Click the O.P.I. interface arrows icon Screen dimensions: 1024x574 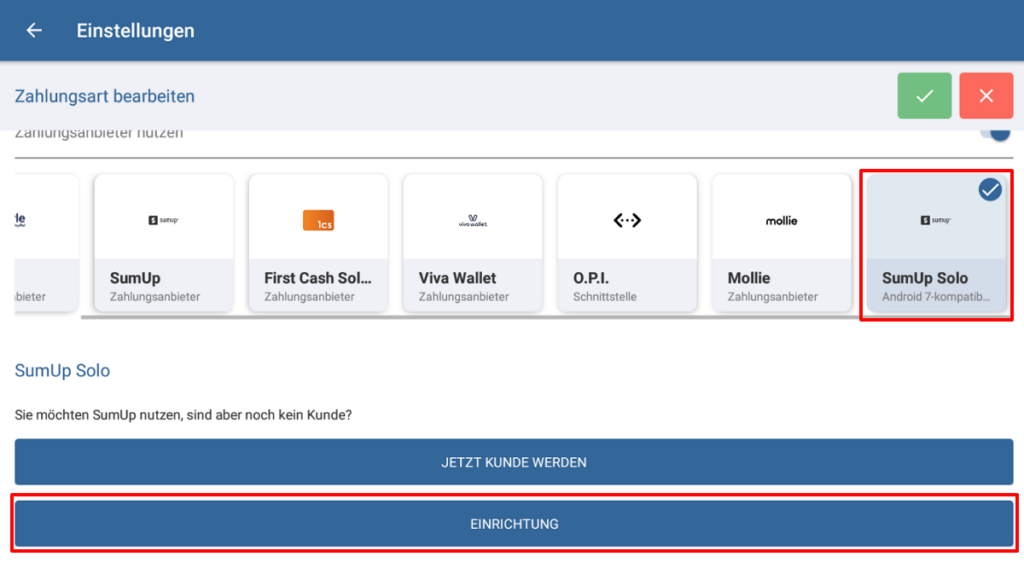(x=627, y=220)
